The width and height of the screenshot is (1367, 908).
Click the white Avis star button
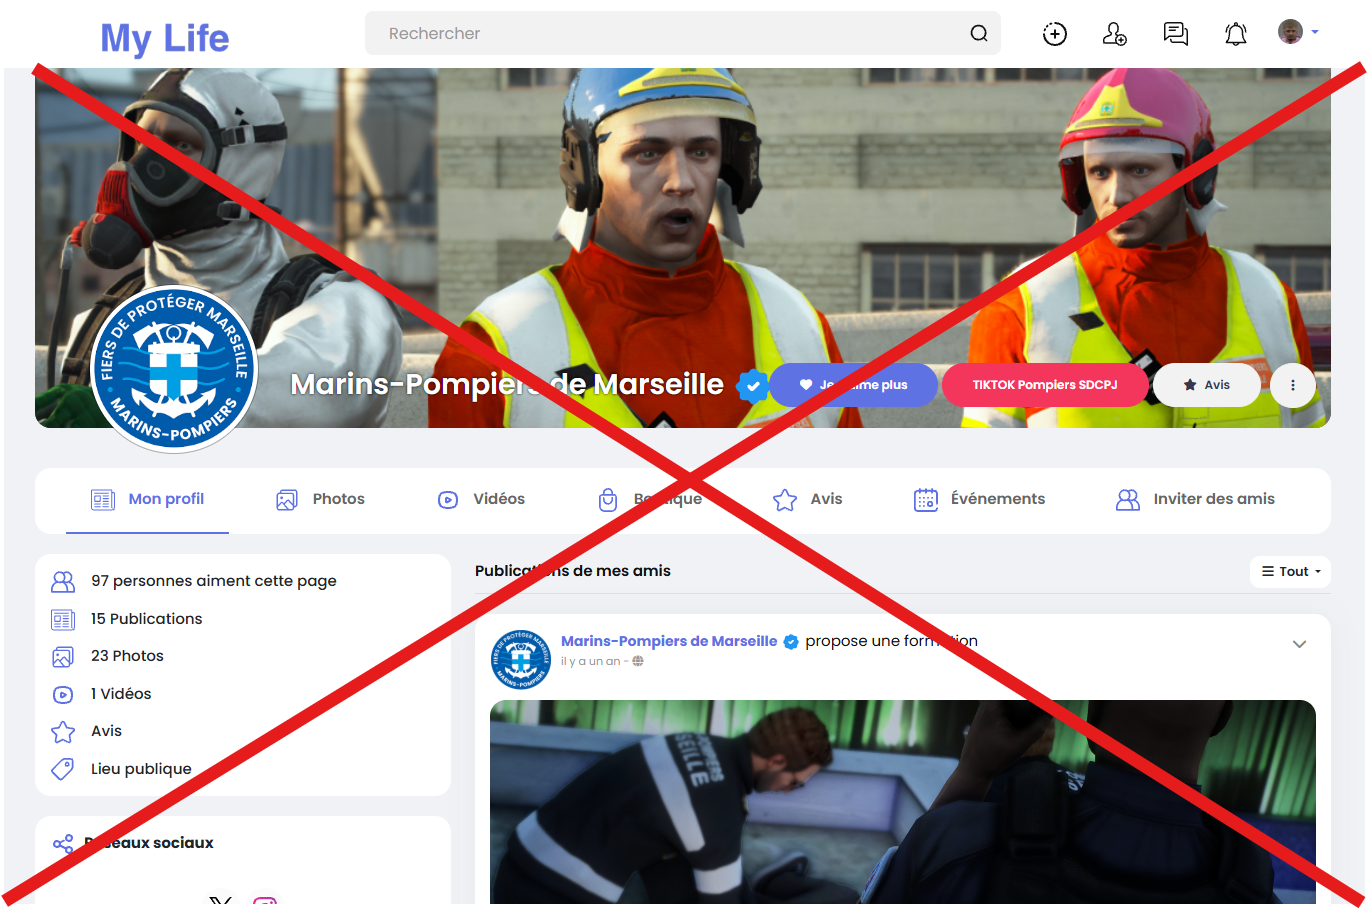click(x=1206, y=385)
